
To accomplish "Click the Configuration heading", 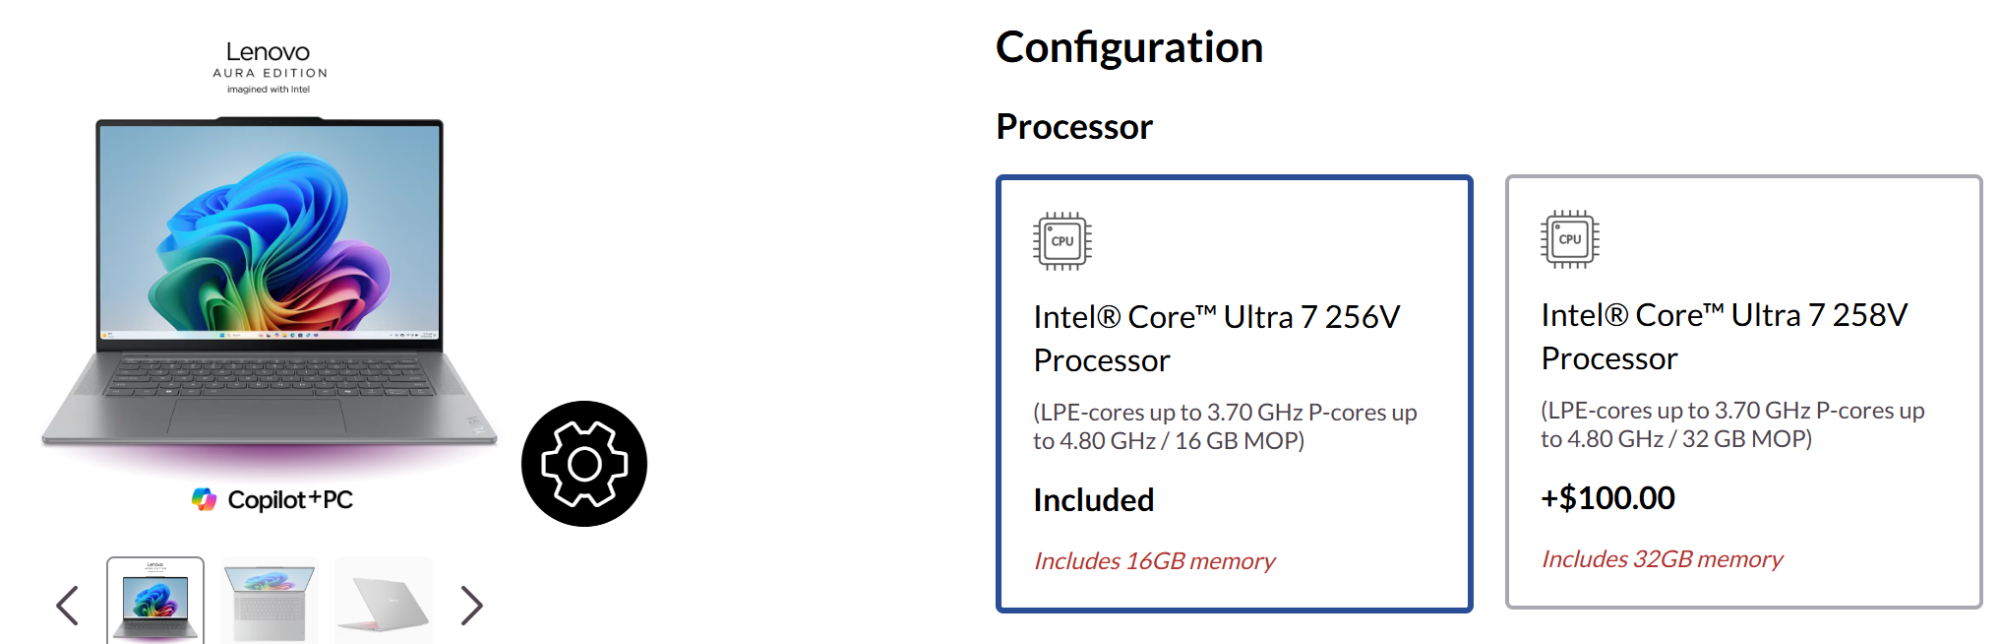I will [x=1129, y=47].
